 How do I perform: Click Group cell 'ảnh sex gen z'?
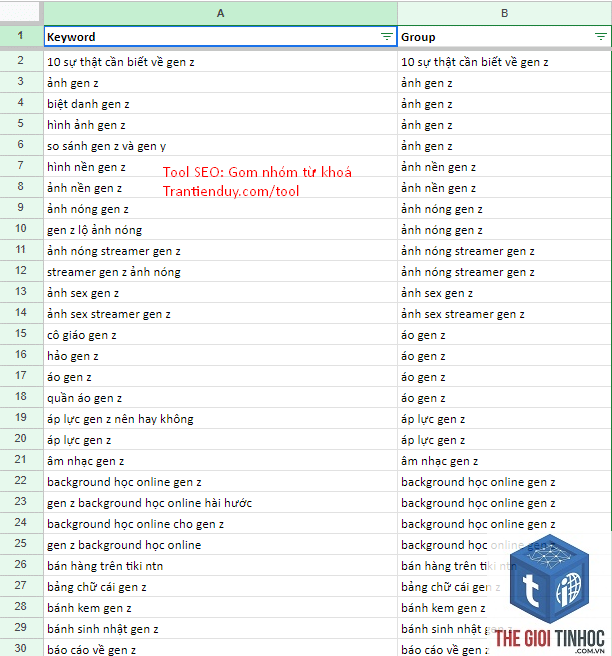[x=504, y=292]
